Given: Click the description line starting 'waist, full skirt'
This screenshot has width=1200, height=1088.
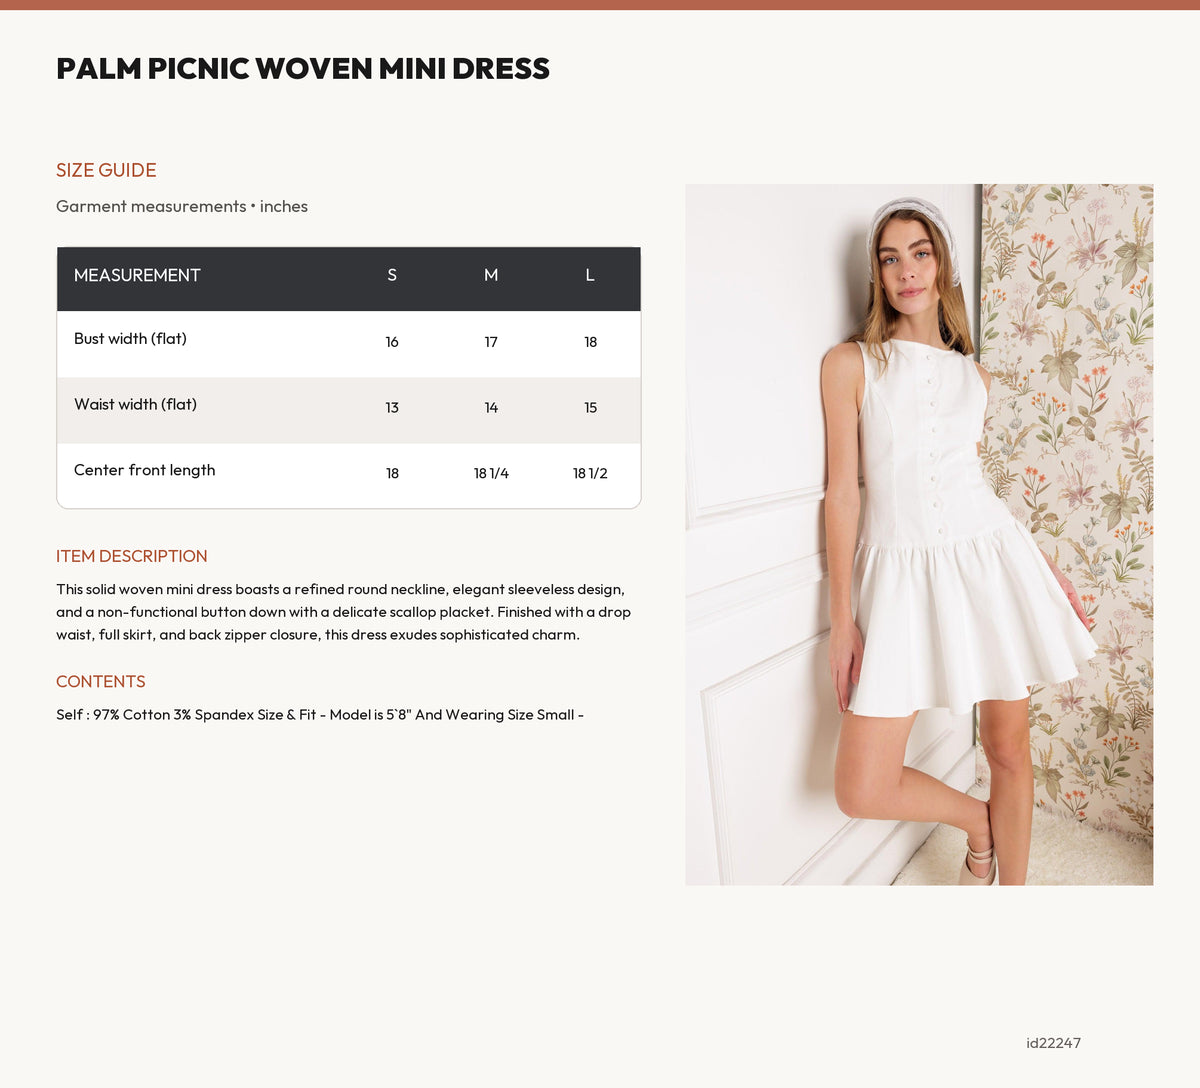Looking at the screenshot, I should [x=318, y=635].
